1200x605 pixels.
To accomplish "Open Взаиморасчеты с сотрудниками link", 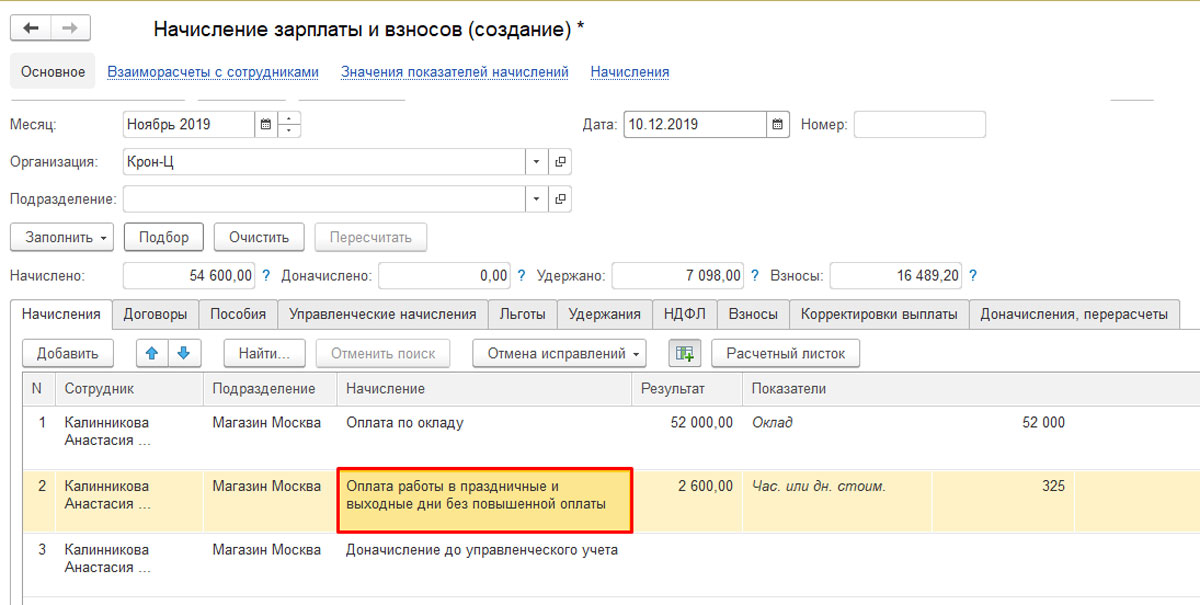I will coord(212,72).
